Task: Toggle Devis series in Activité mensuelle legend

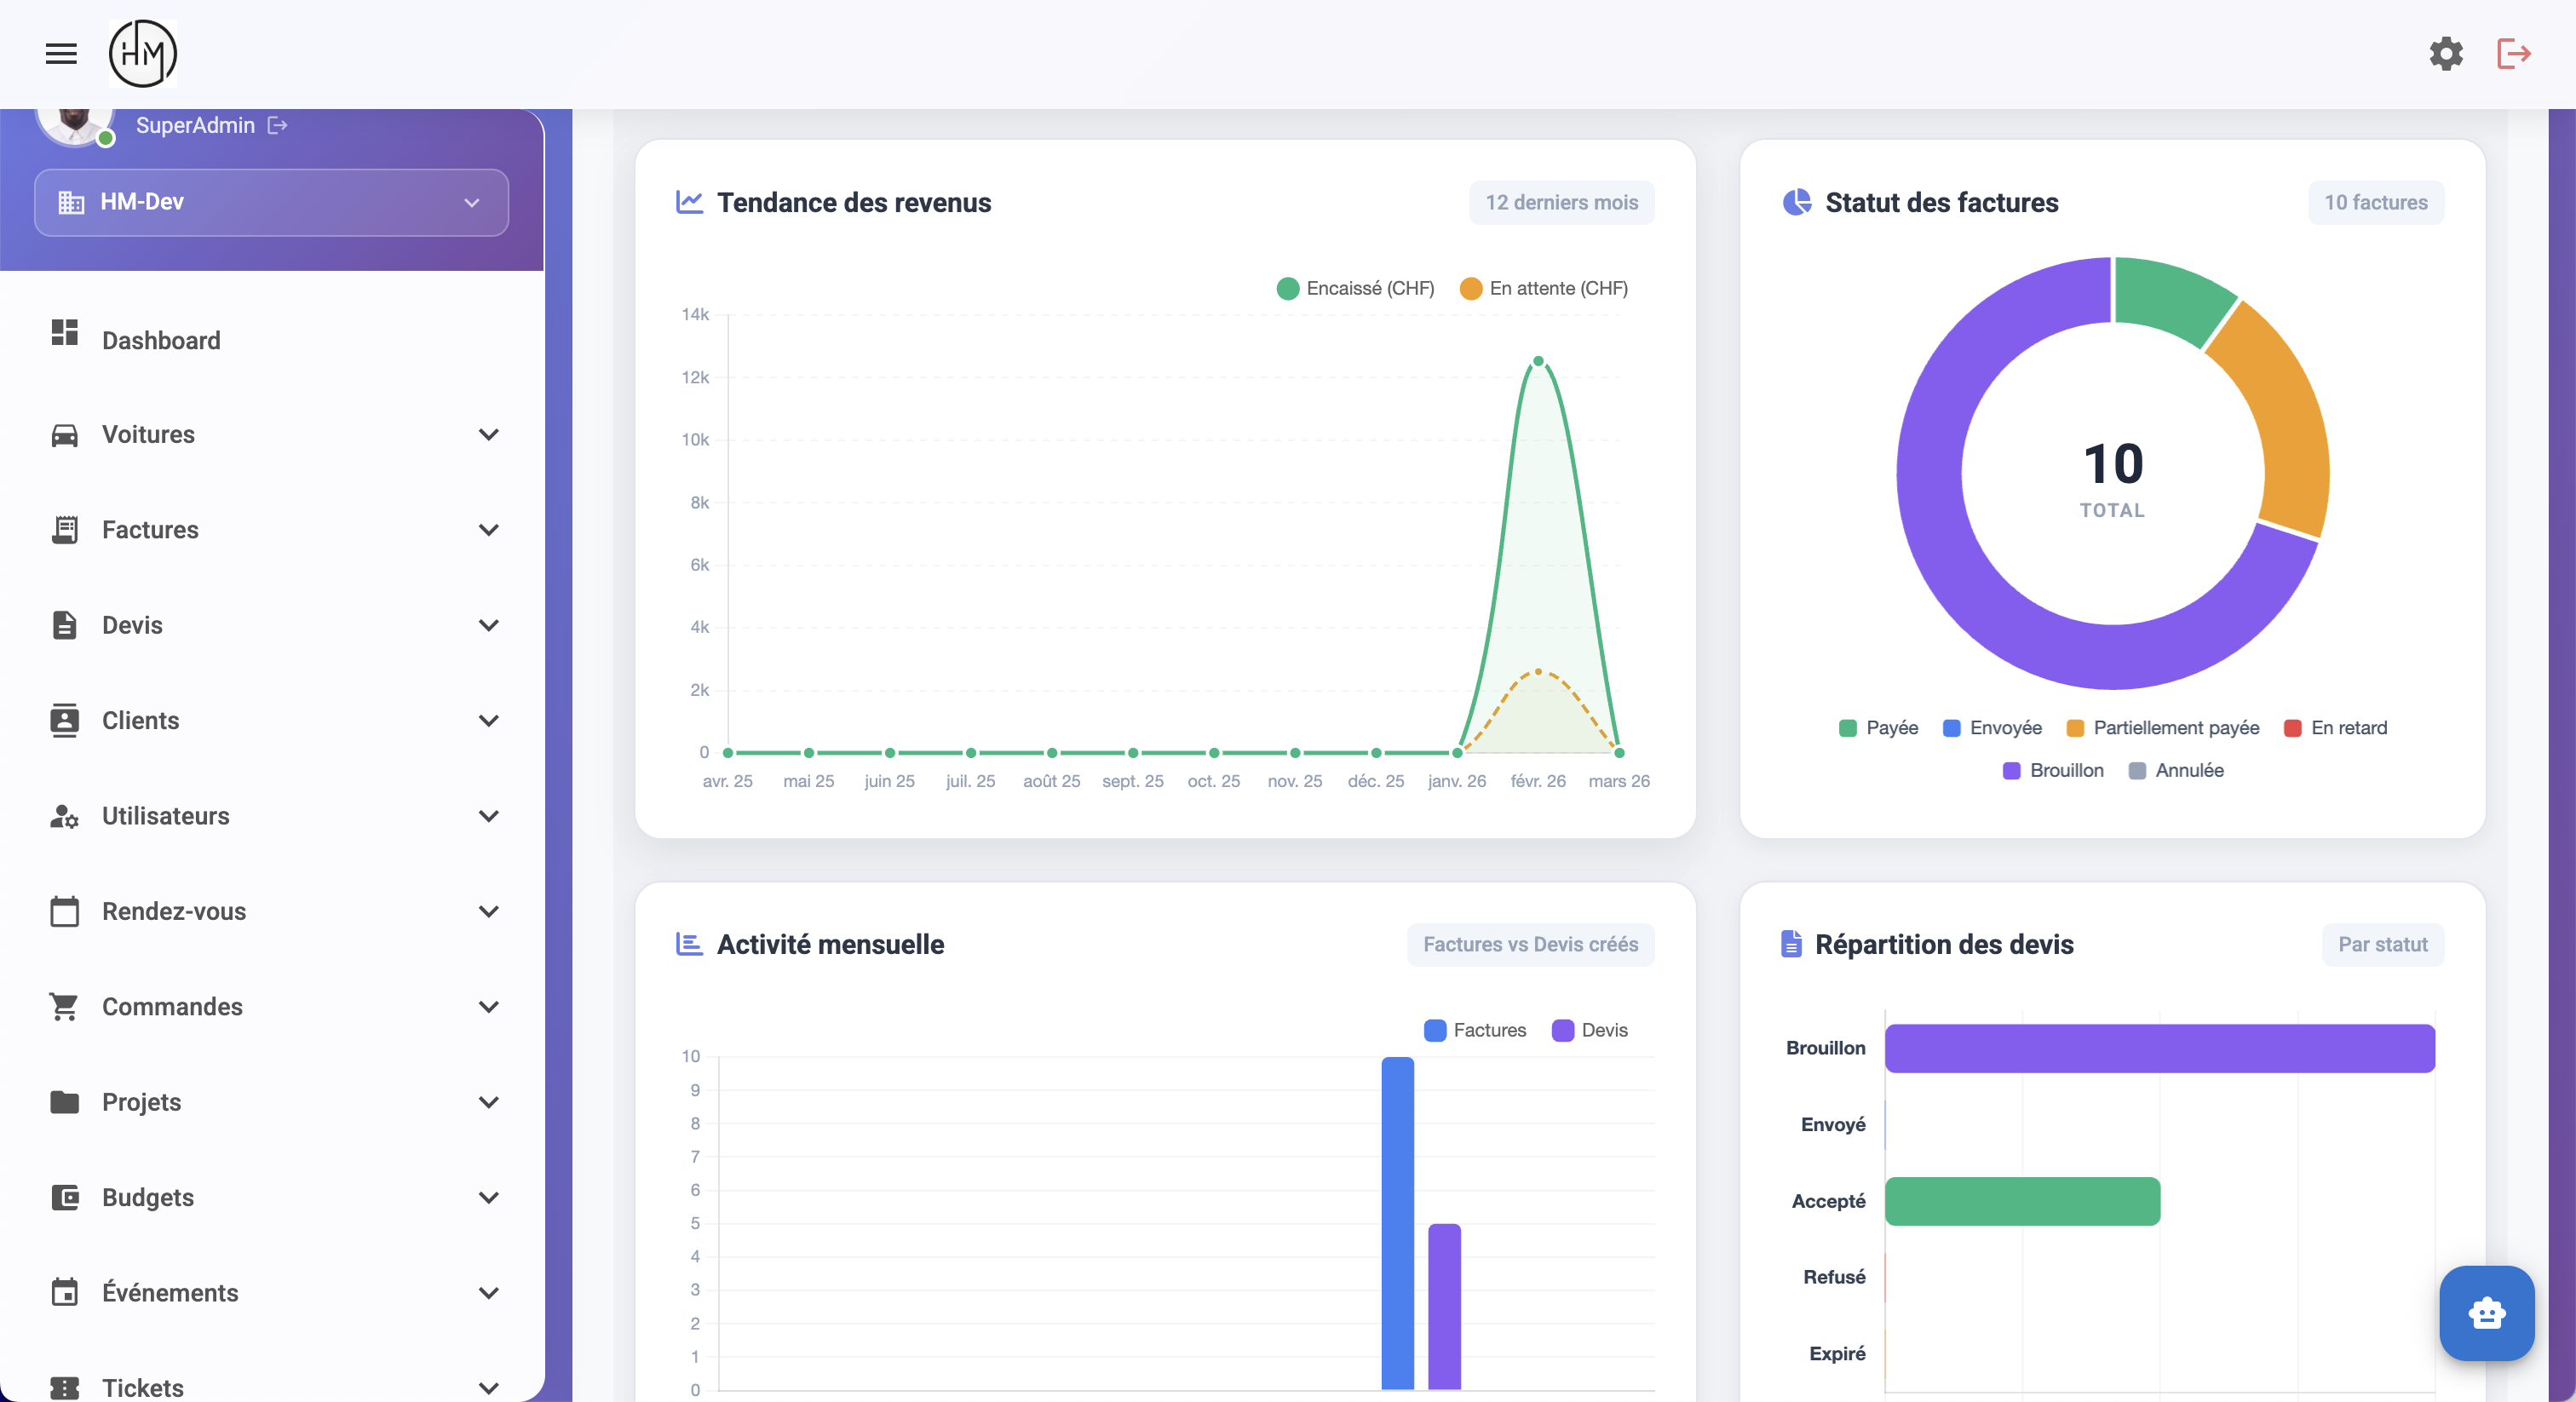Action: 1589,1030
